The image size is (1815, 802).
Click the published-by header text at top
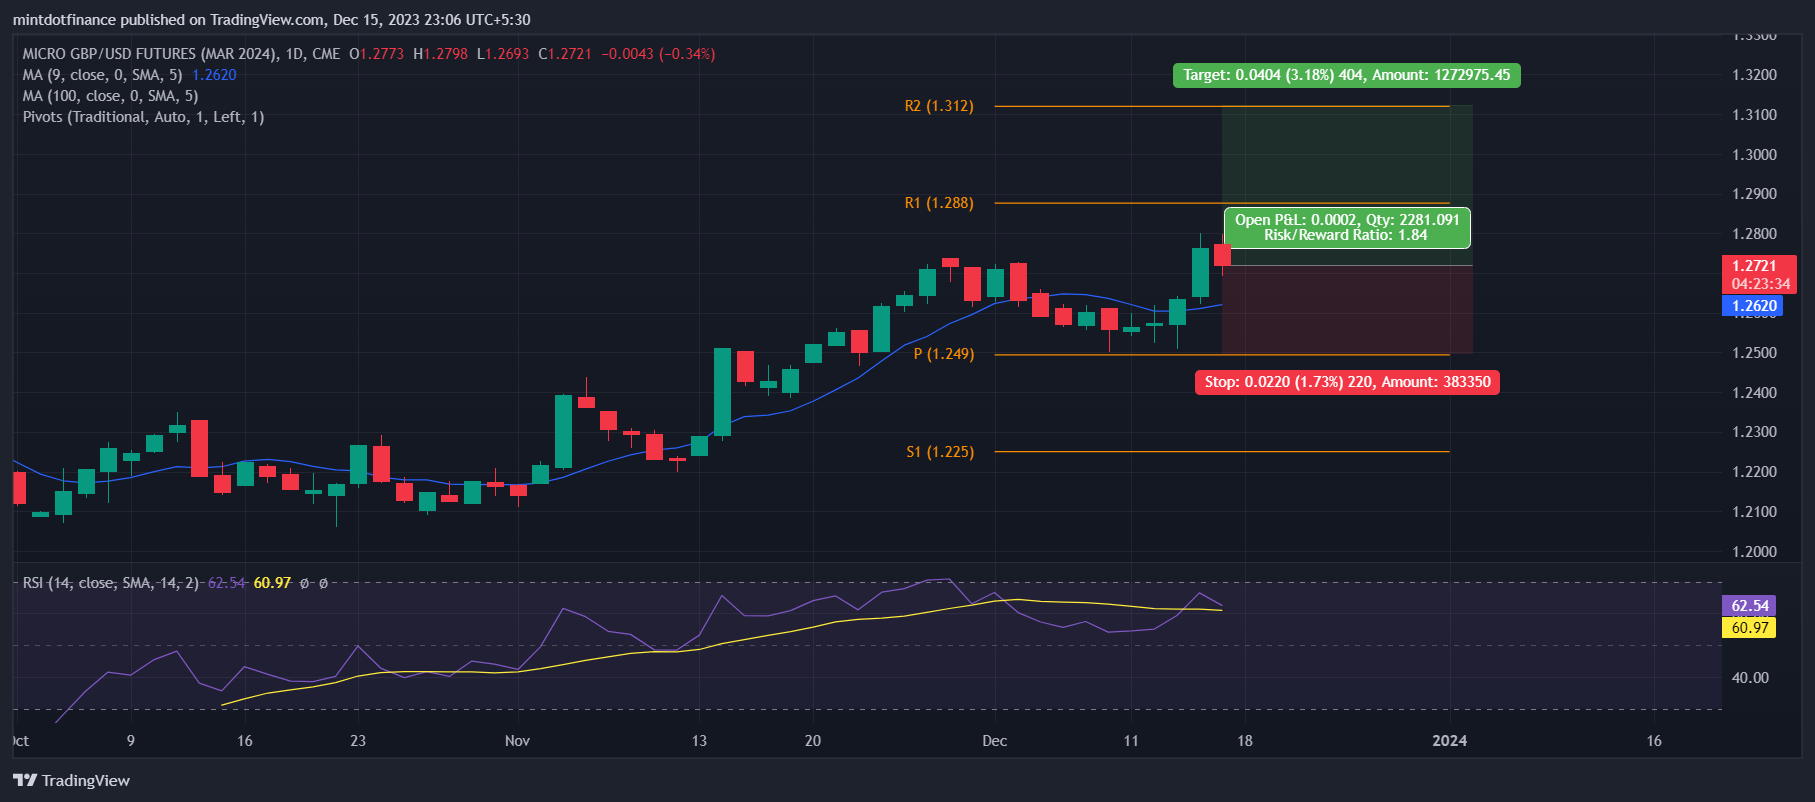point(271,20)
